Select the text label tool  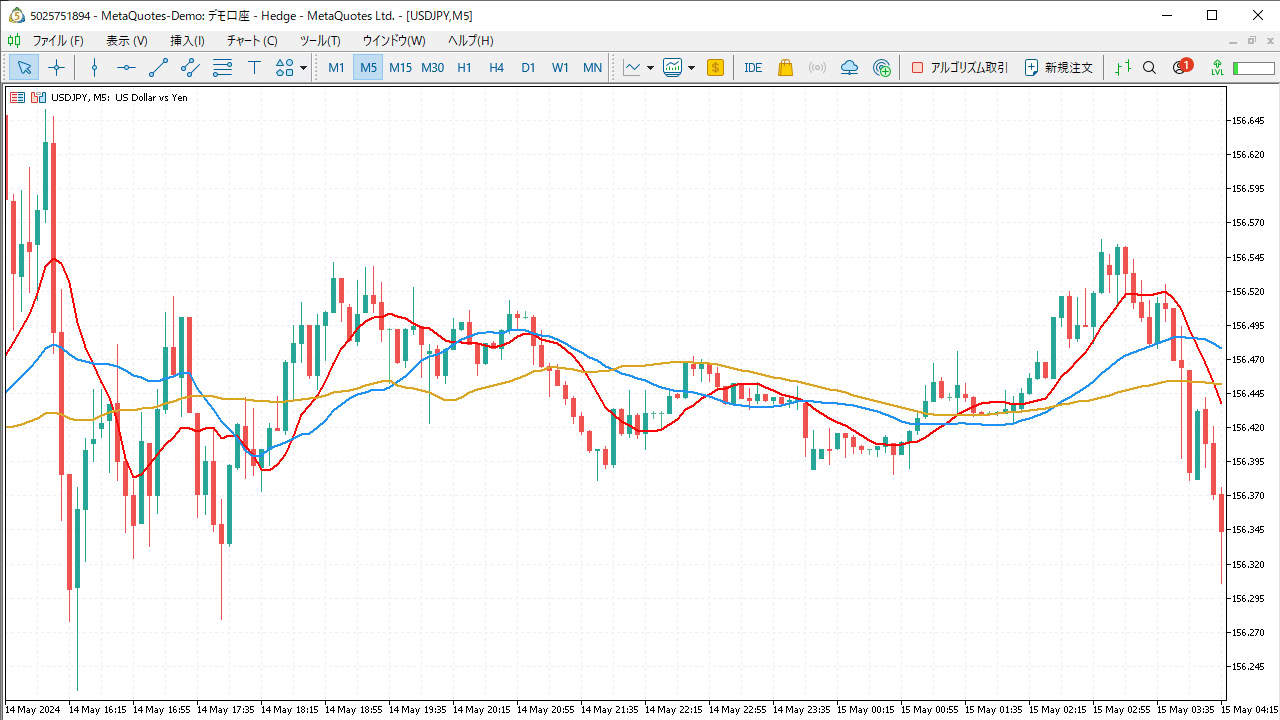pyautogui.click(x=254, y=67)
